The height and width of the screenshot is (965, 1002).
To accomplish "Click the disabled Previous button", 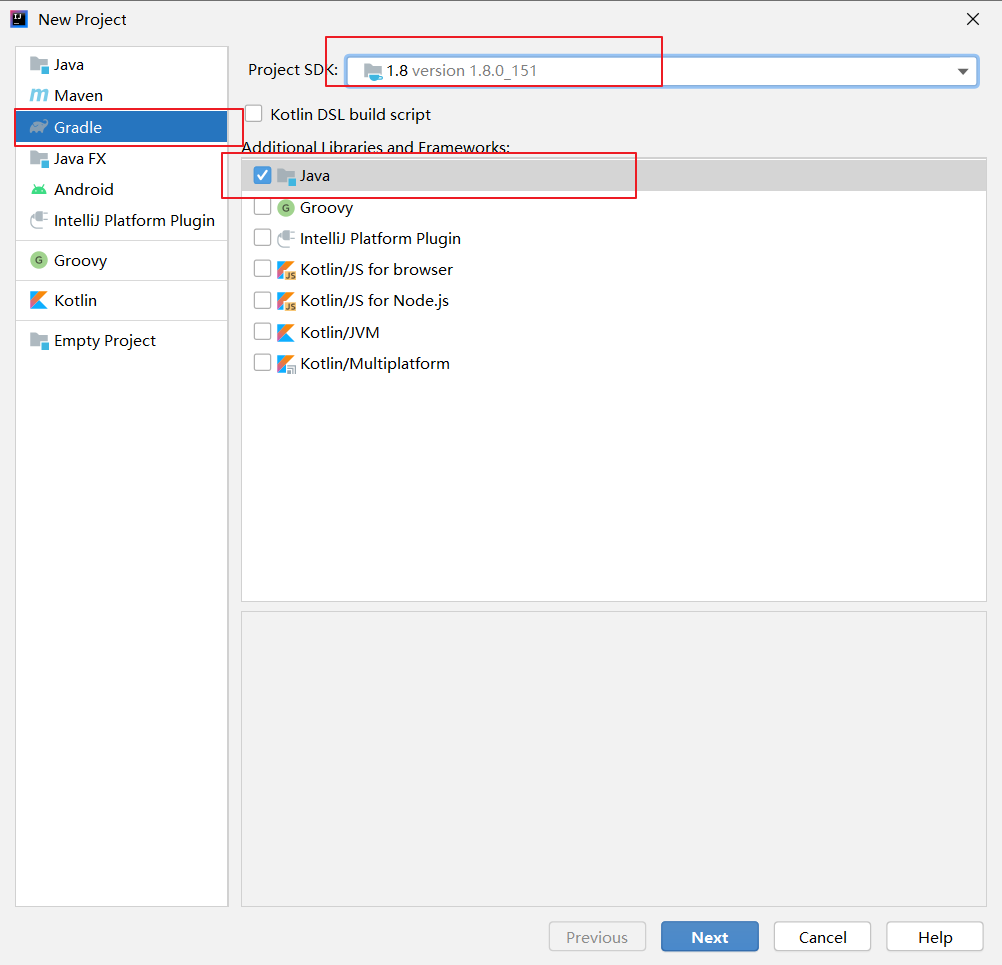I will tap(597, 937).
